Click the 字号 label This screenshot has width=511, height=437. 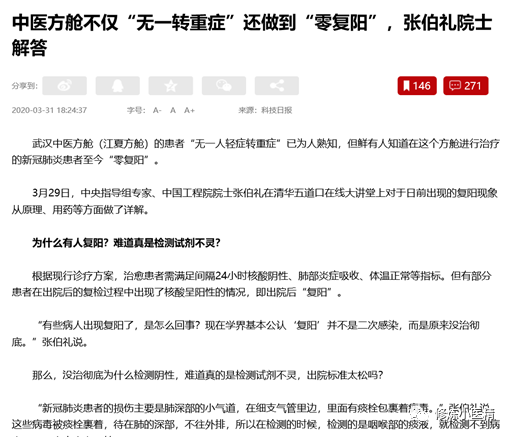click(x=136, y=110)
